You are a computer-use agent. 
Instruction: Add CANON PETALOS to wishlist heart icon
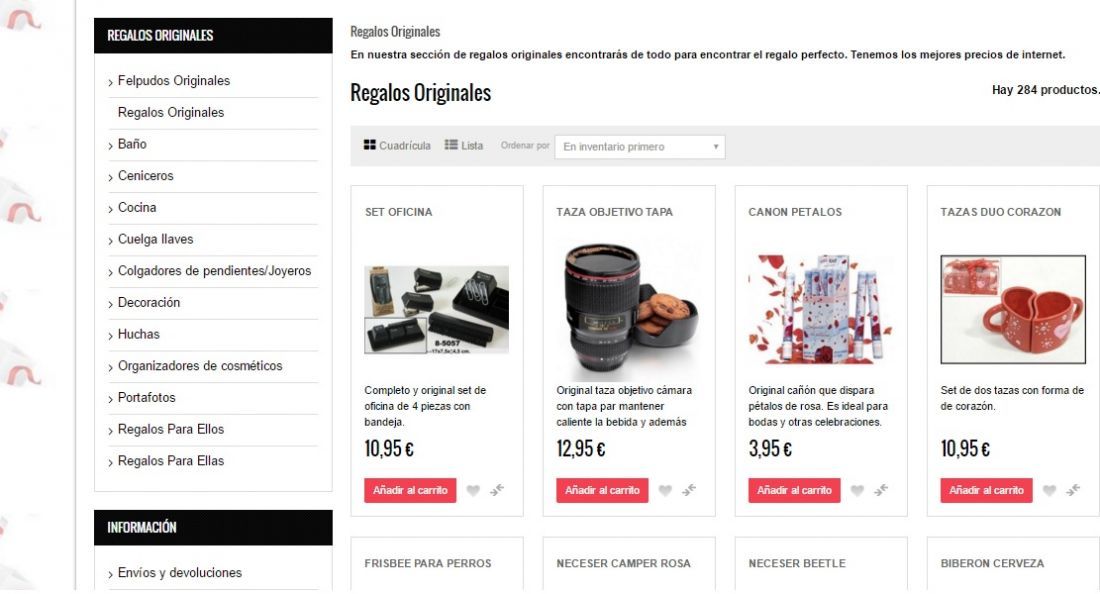point(857,491)
